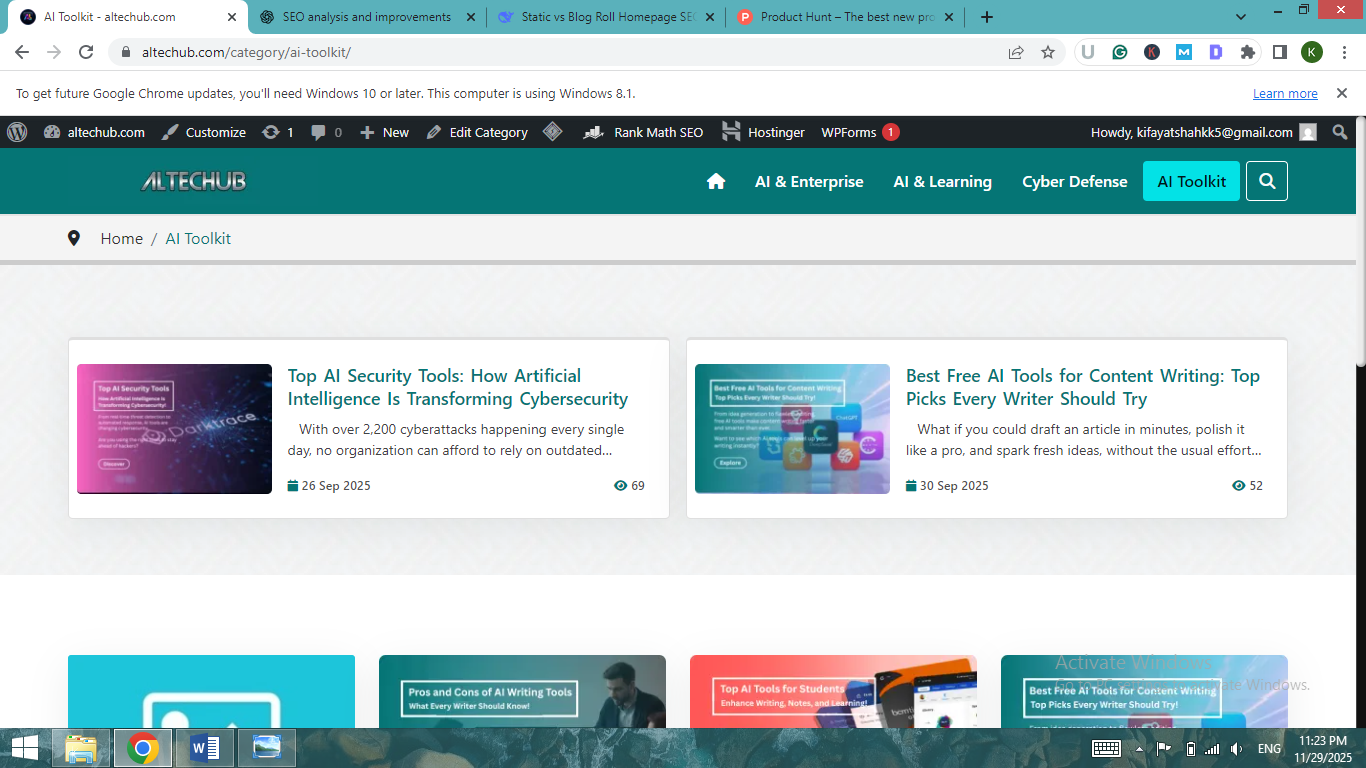This screenshot has width=1366, height=768.
Task: Open the WordPress logo menu in admin bar
Action: pyautogui.click(x=17, y=132)
